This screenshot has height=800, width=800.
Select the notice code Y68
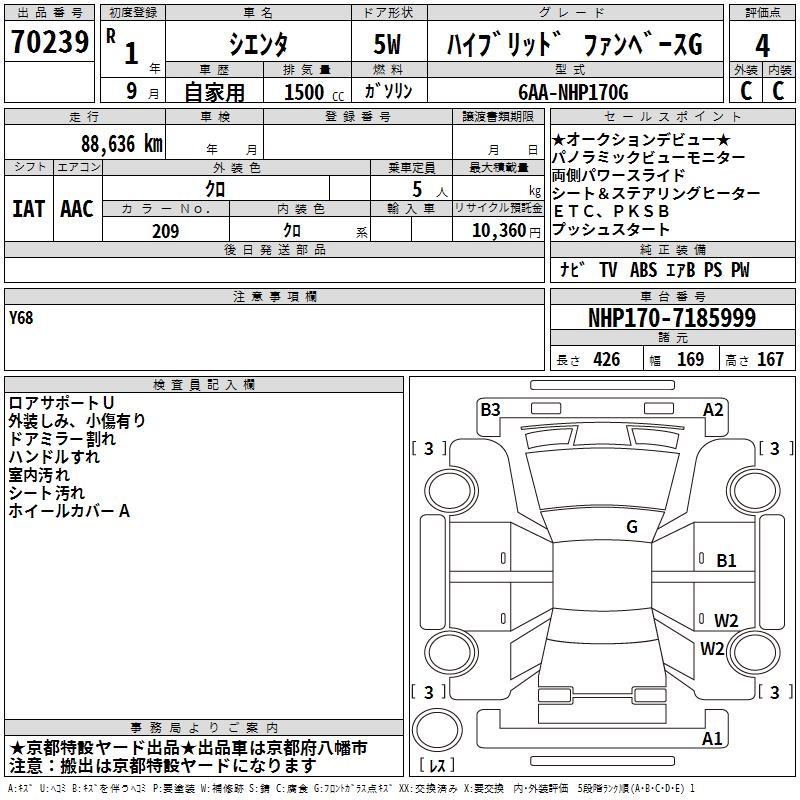pyautogui.click(x=21, y=318)
